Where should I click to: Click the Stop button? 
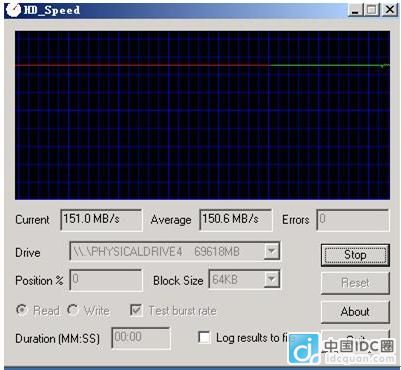click(x=355, y=255)
